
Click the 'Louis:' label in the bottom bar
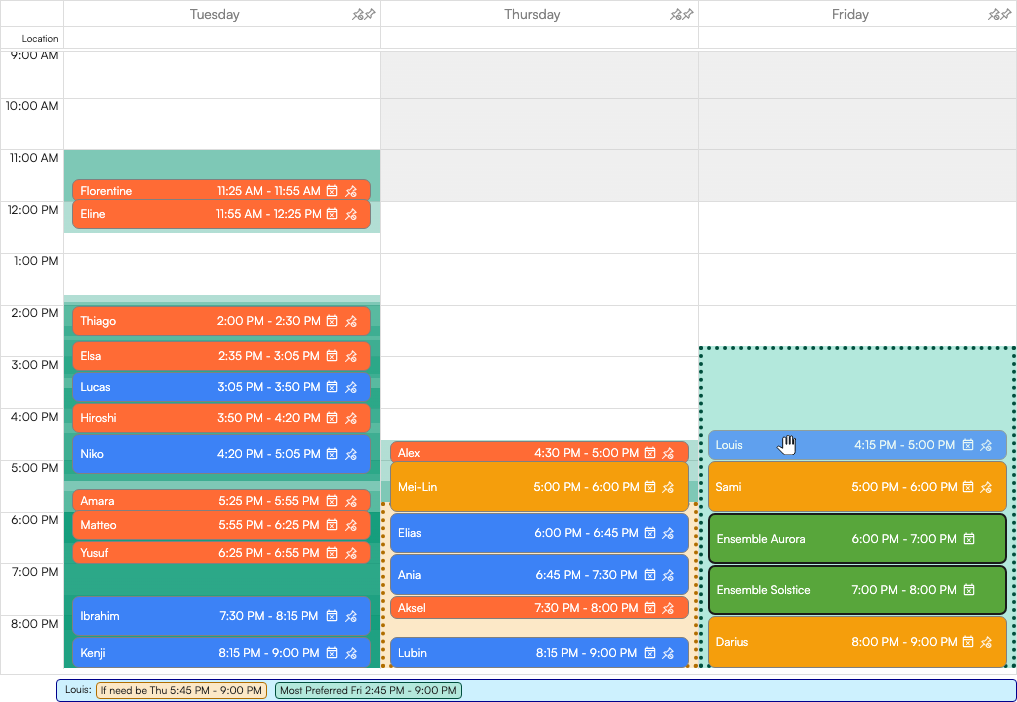[x=78, y=690]
